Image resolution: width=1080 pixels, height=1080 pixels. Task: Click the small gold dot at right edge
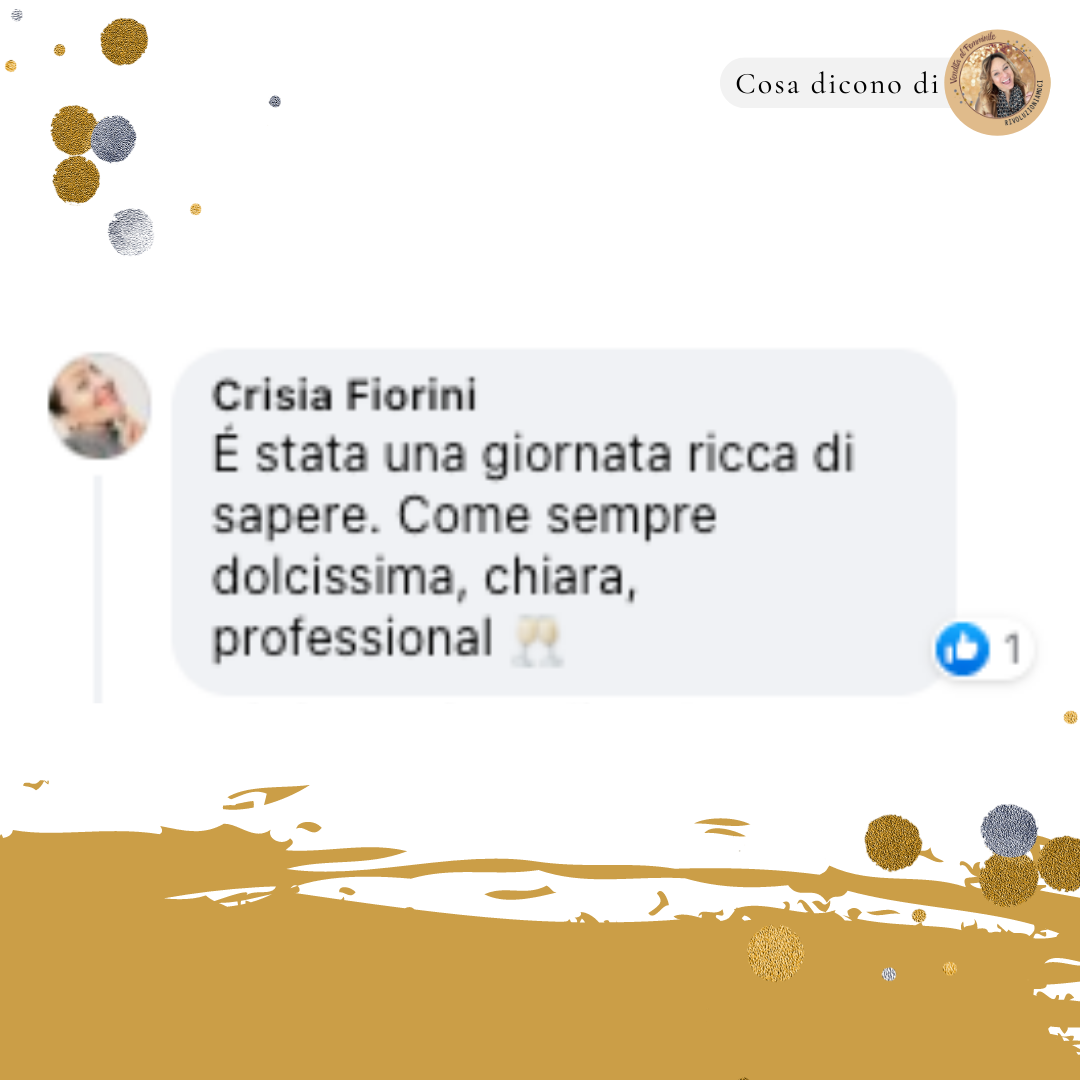coord(1070,717)
